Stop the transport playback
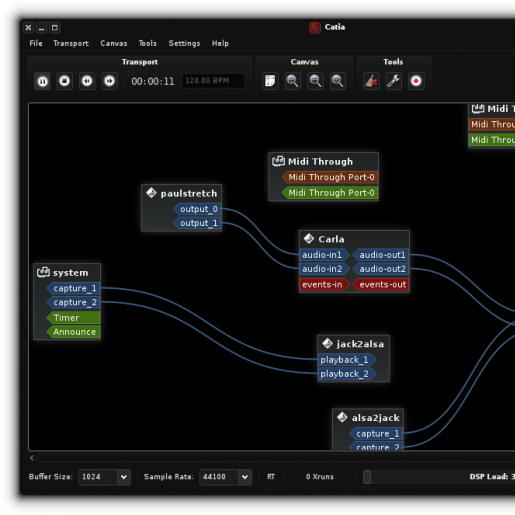This screenshot has width=515, height=515. tap(64, 81)
